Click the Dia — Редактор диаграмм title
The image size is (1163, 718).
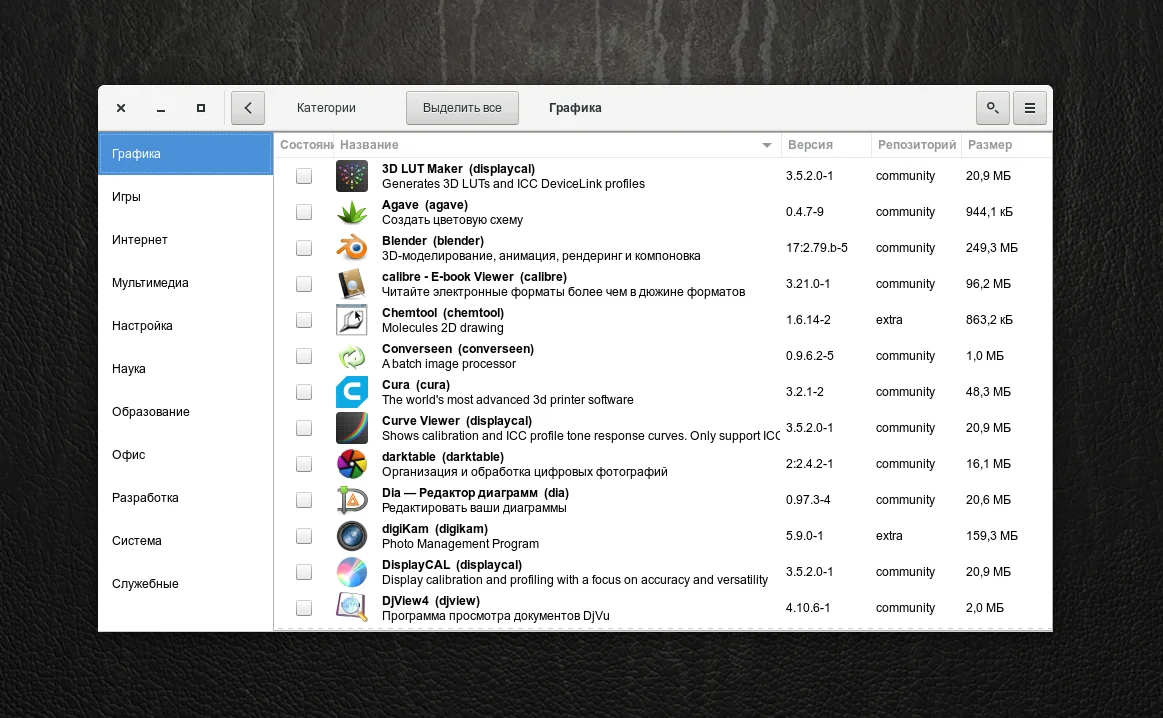[475, 493]
